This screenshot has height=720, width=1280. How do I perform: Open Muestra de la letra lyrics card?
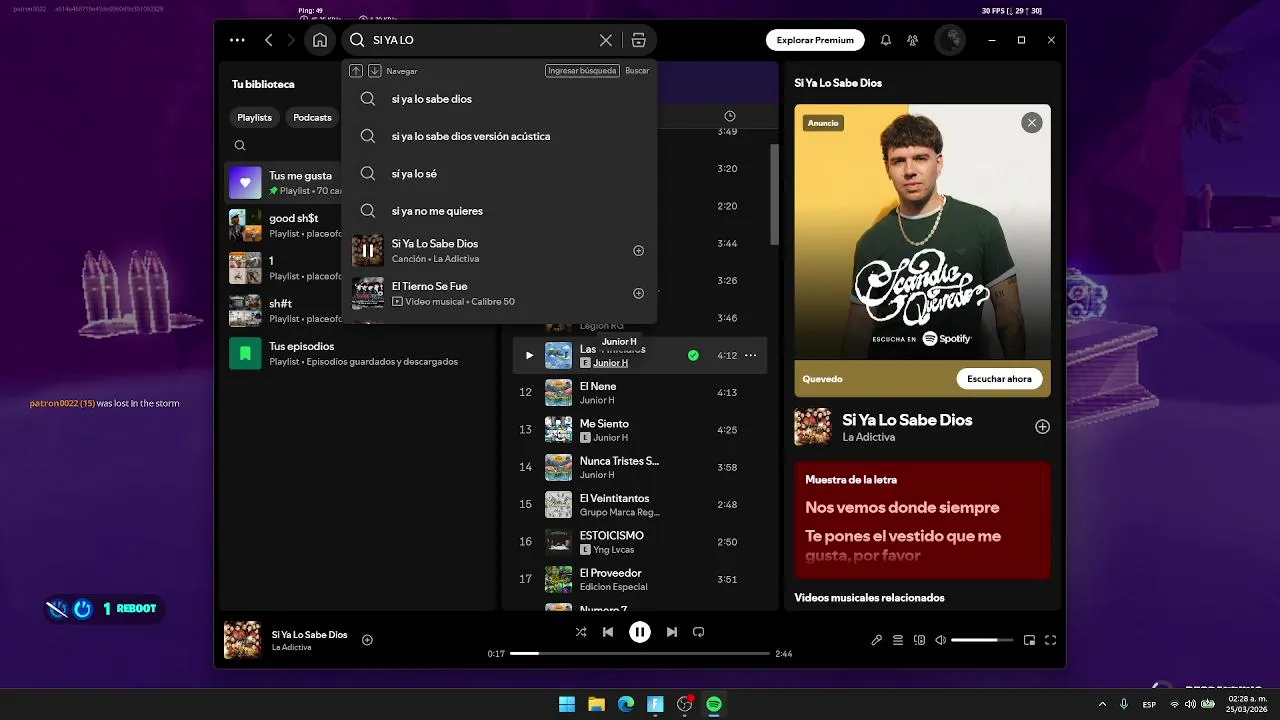(922, 520)
